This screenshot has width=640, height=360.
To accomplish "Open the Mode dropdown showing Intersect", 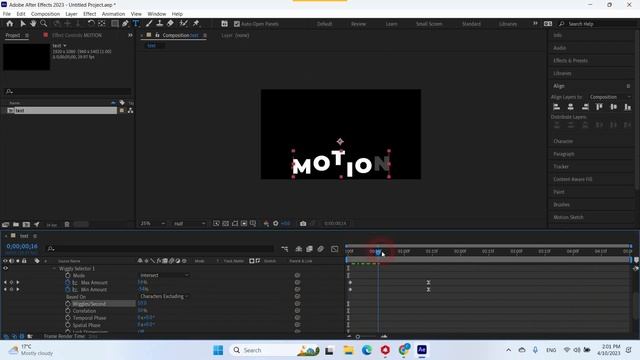I will coord(164,276).
